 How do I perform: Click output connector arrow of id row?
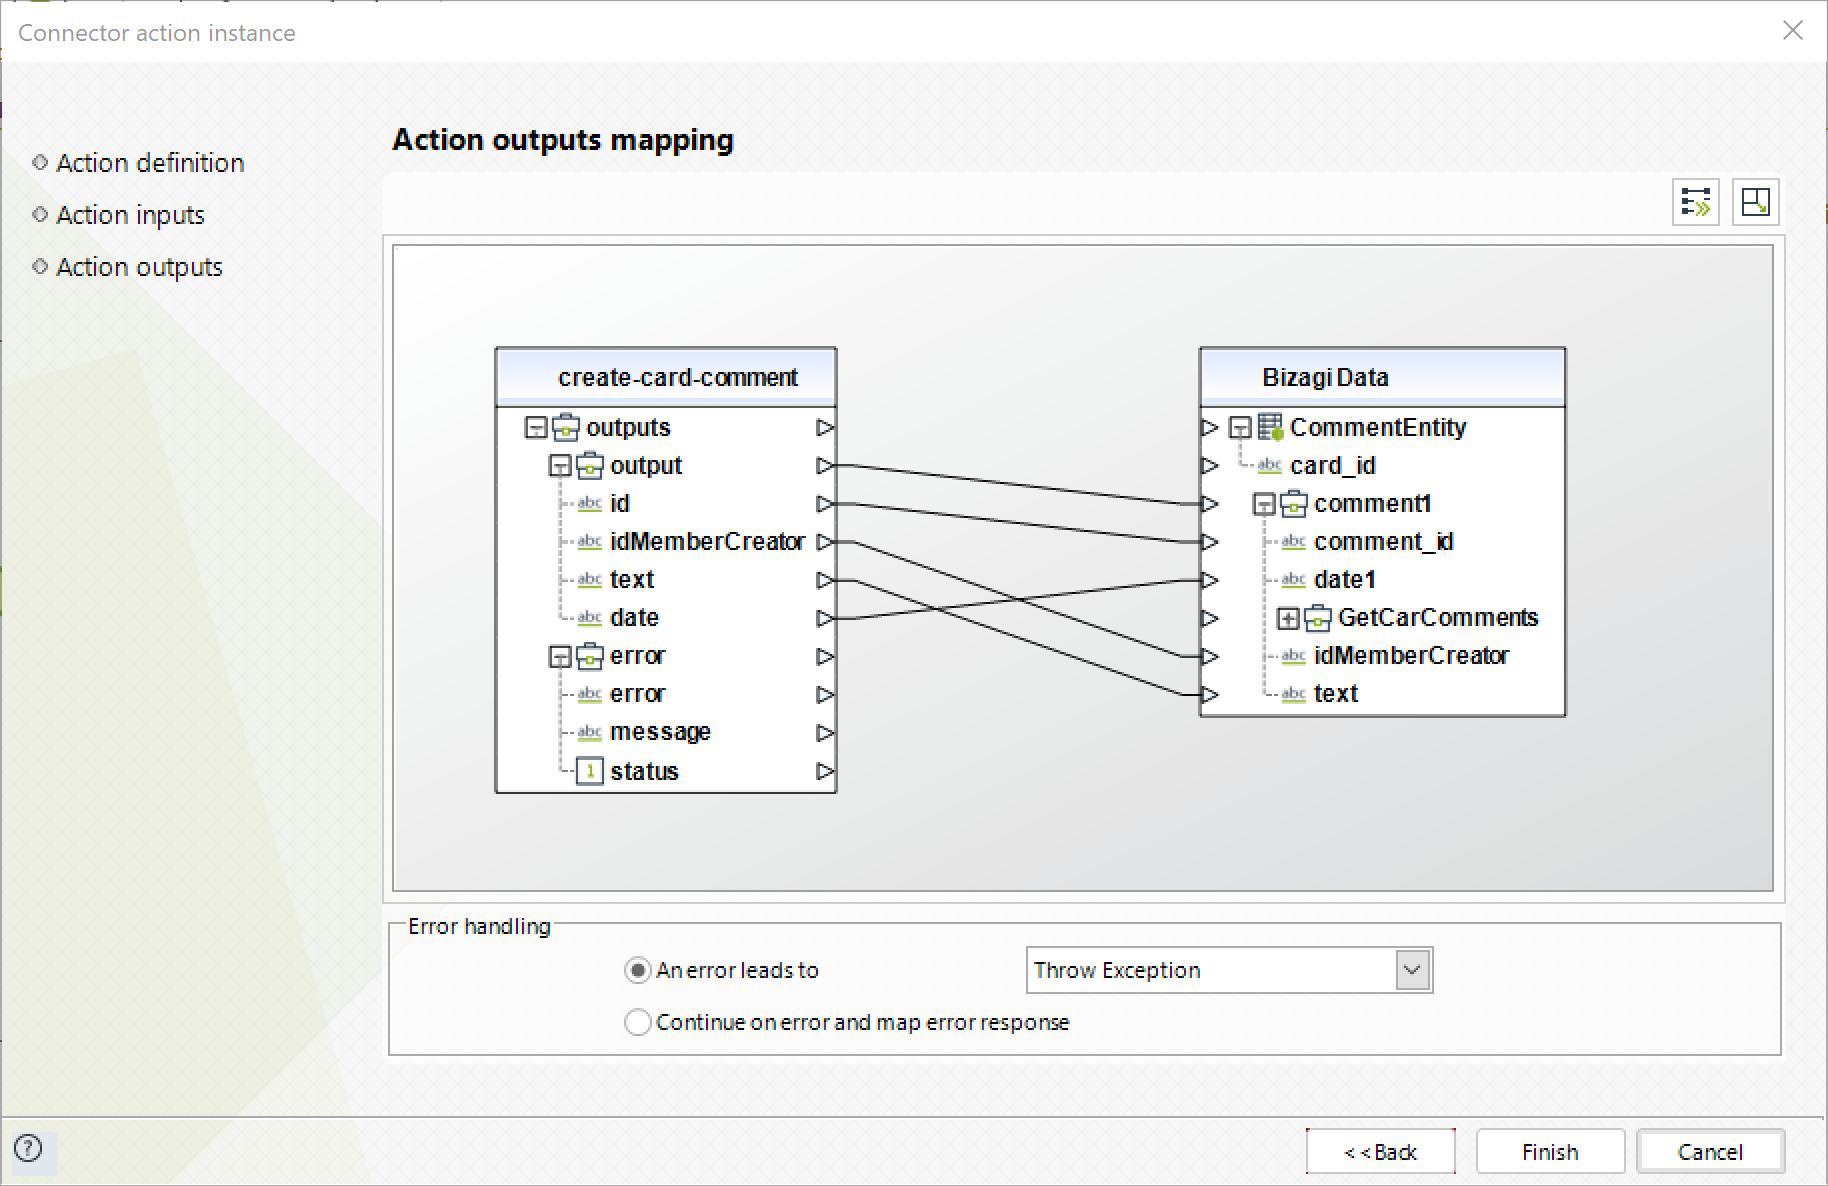click(825, 503)
